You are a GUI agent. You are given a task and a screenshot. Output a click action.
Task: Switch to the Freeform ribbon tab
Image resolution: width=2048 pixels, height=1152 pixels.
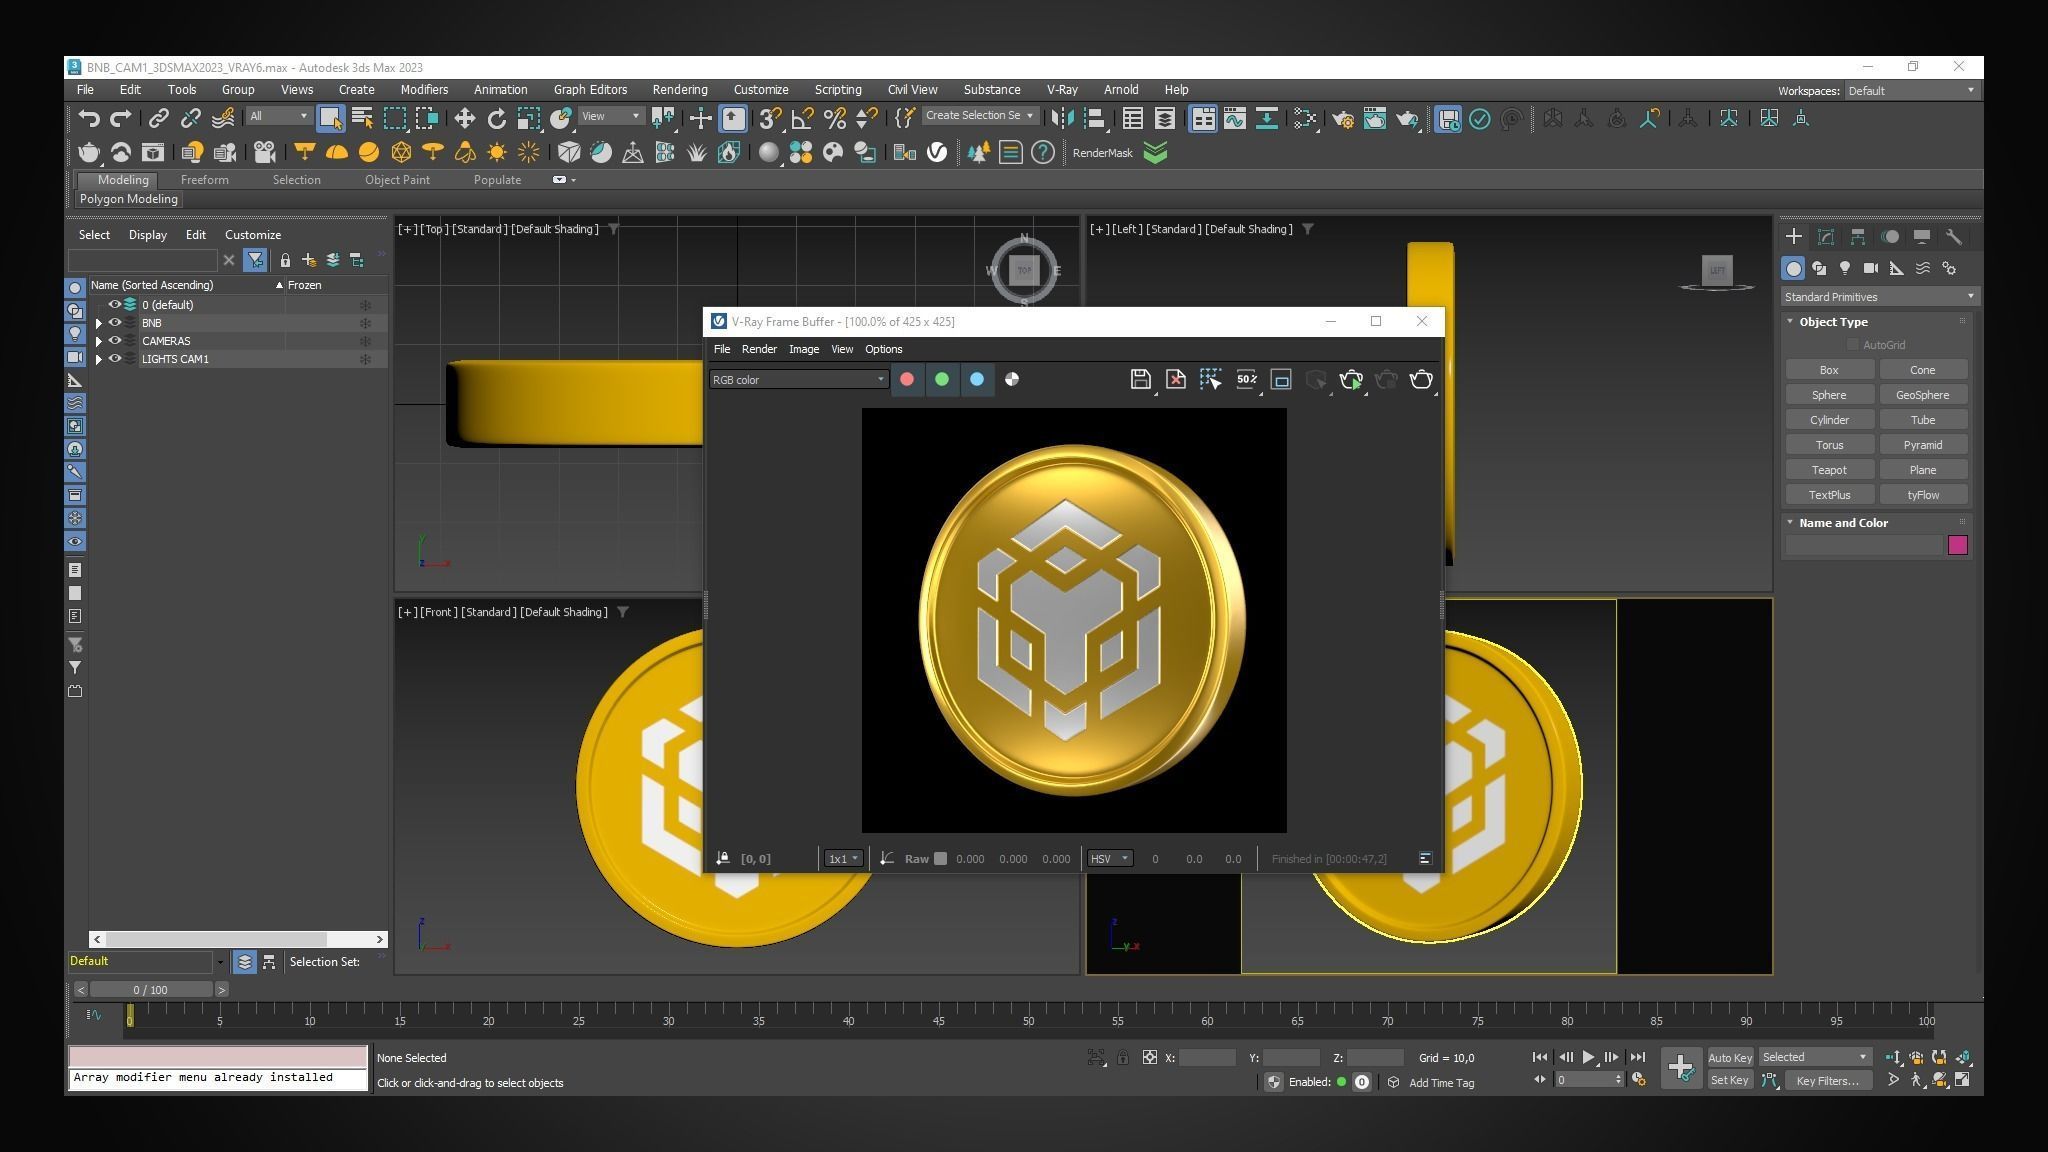(204, 180)
